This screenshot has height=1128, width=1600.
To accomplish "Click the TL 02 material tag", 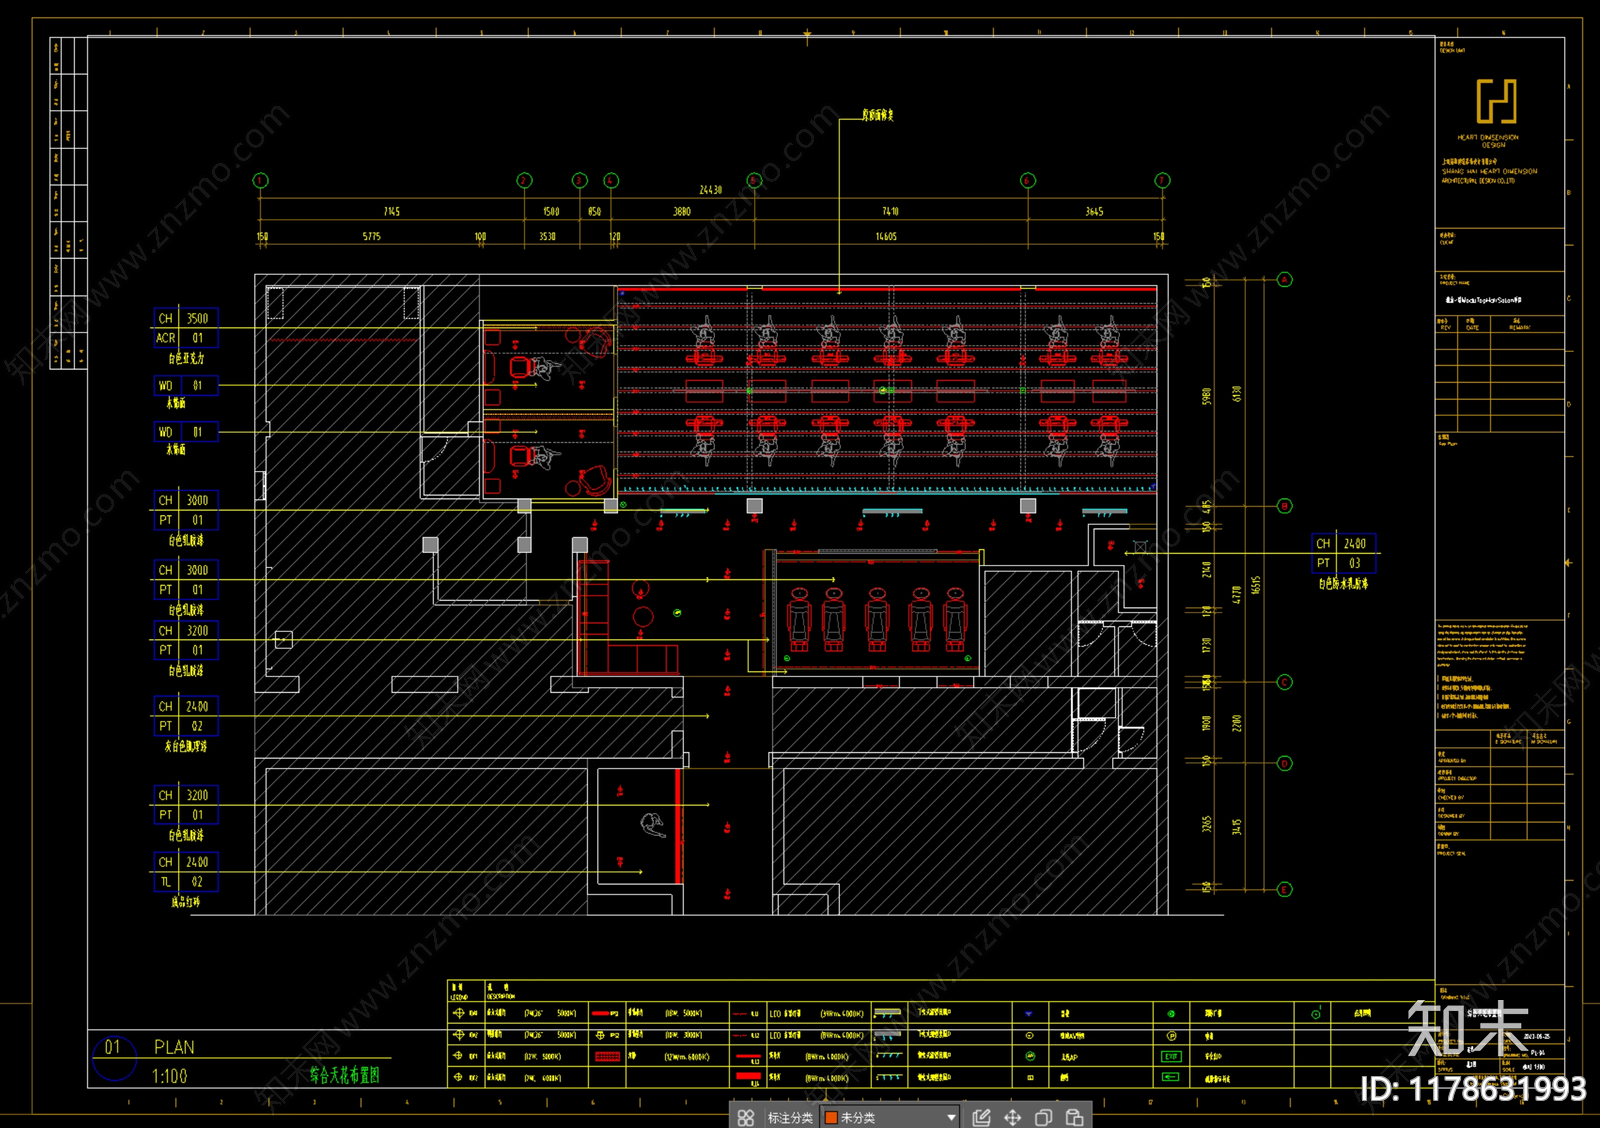I will coord(186,882).
